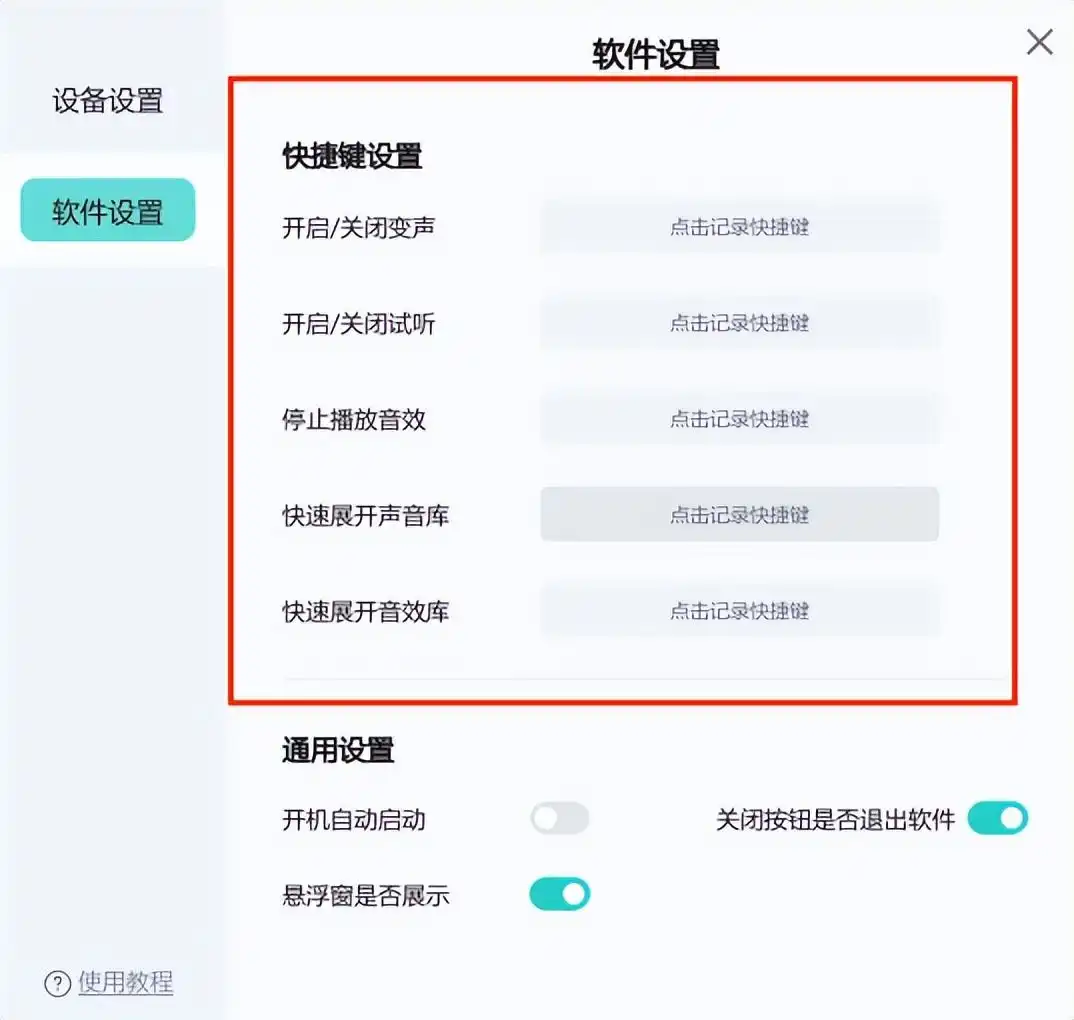Turn off 悬浮窗是否展示 switch
Screen dimensions: 1074x1020
tap(560, 894)
